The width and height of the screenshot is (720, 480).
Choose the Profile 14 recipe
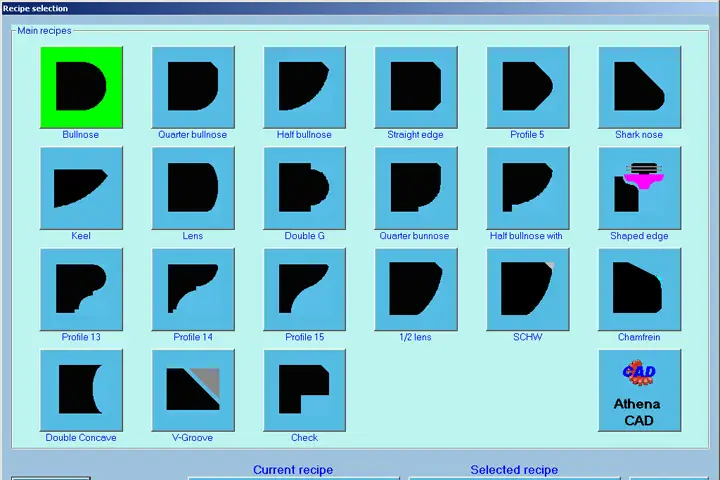click(193, 289)
